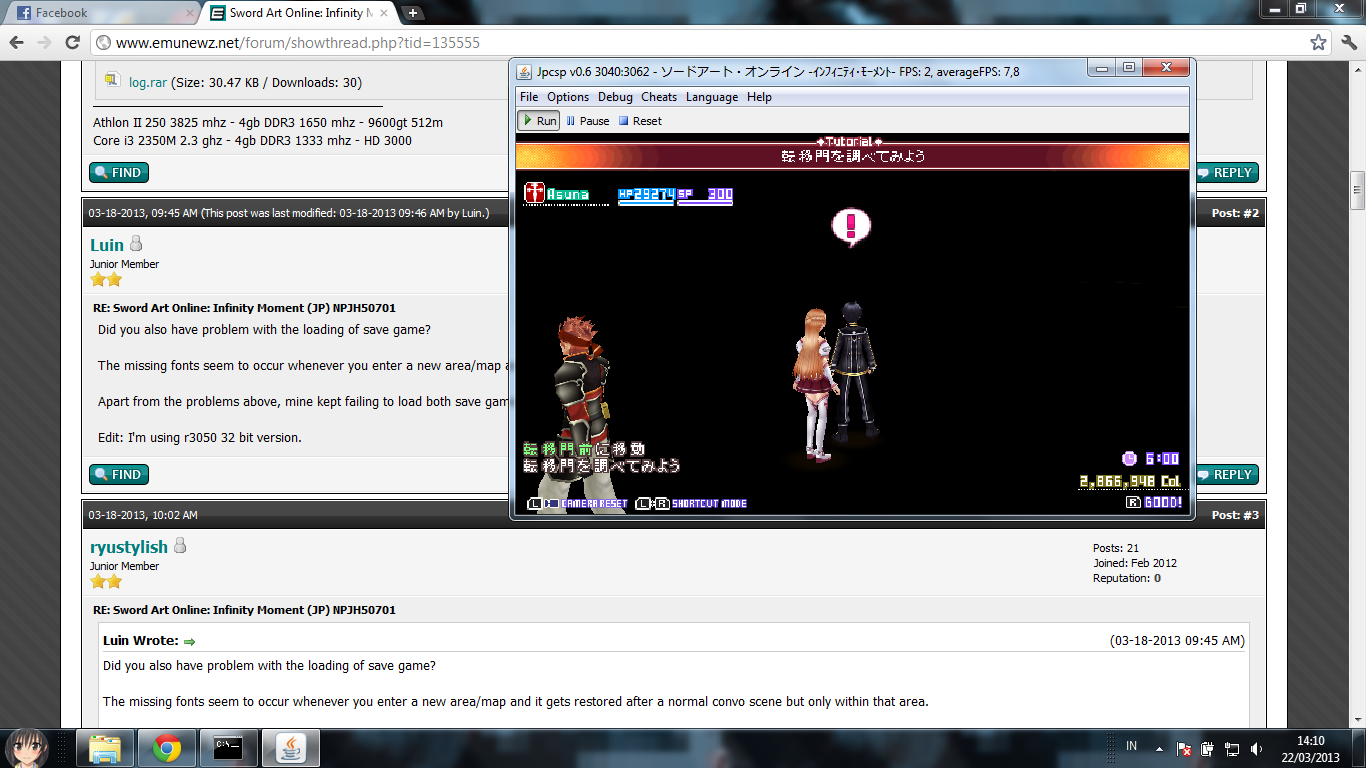
Task: Click the "Joined: Feb 2012" text
Action: tap(1135, 563)
